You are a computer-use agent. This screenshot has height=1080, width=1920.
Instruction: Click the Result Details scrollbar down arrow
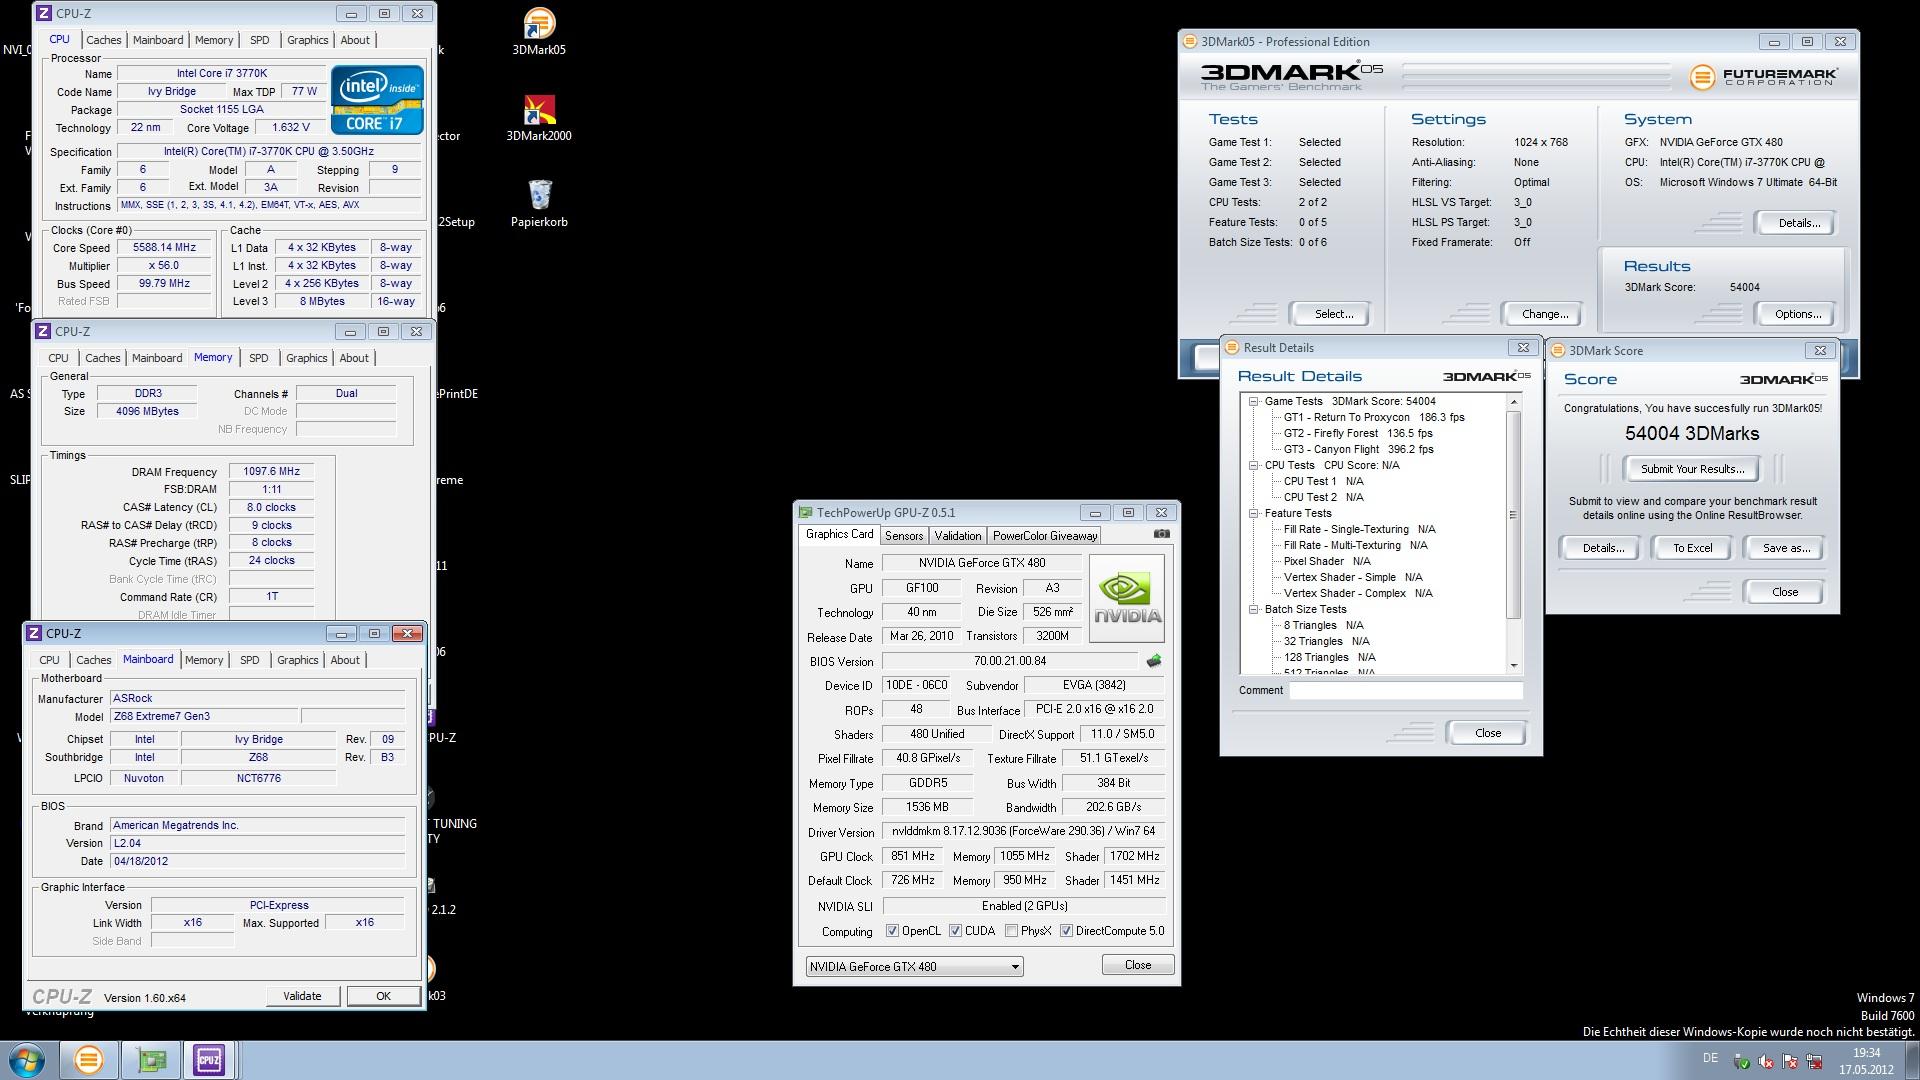point(1514,666)
